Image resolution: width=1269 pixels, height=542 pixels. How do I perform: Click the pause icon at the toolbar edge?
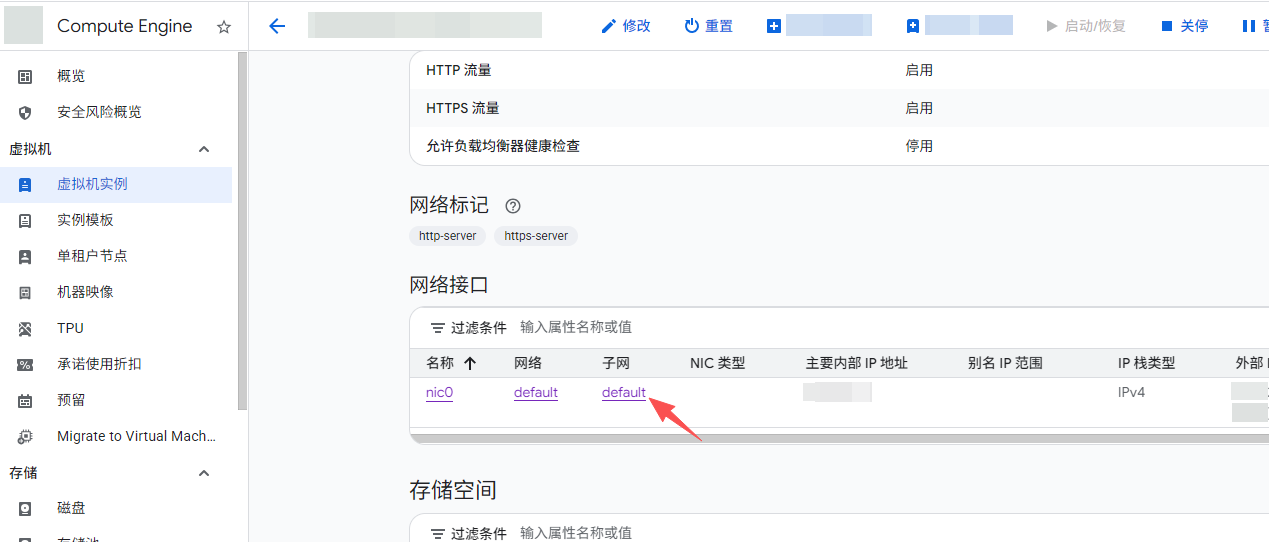point(1247,26)
